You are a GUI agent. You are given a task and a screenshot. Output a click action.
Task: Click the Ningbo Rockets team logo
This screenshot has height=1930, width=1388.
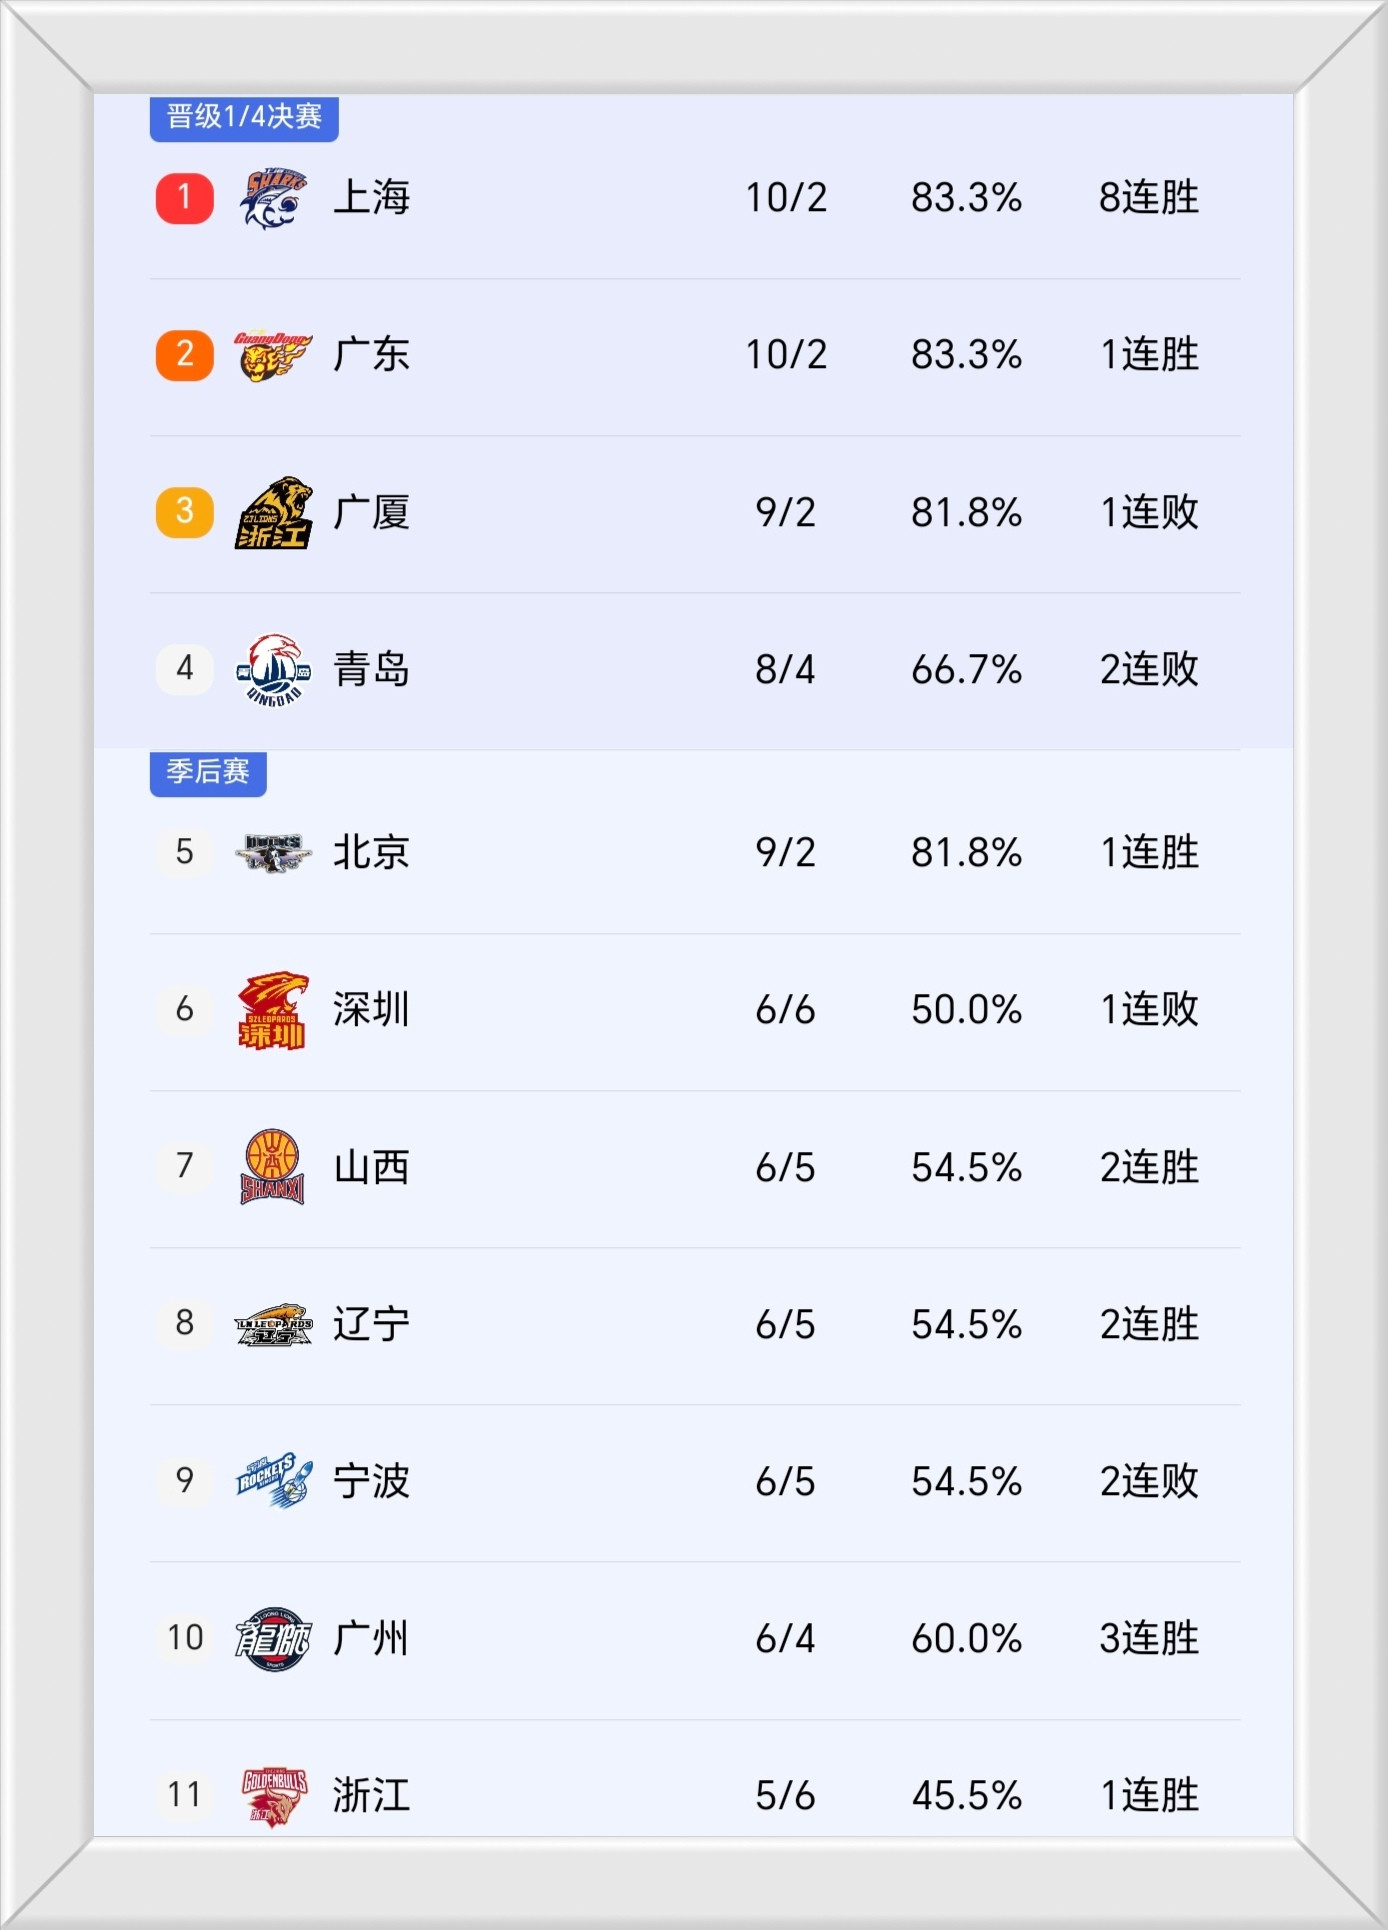273,1481
